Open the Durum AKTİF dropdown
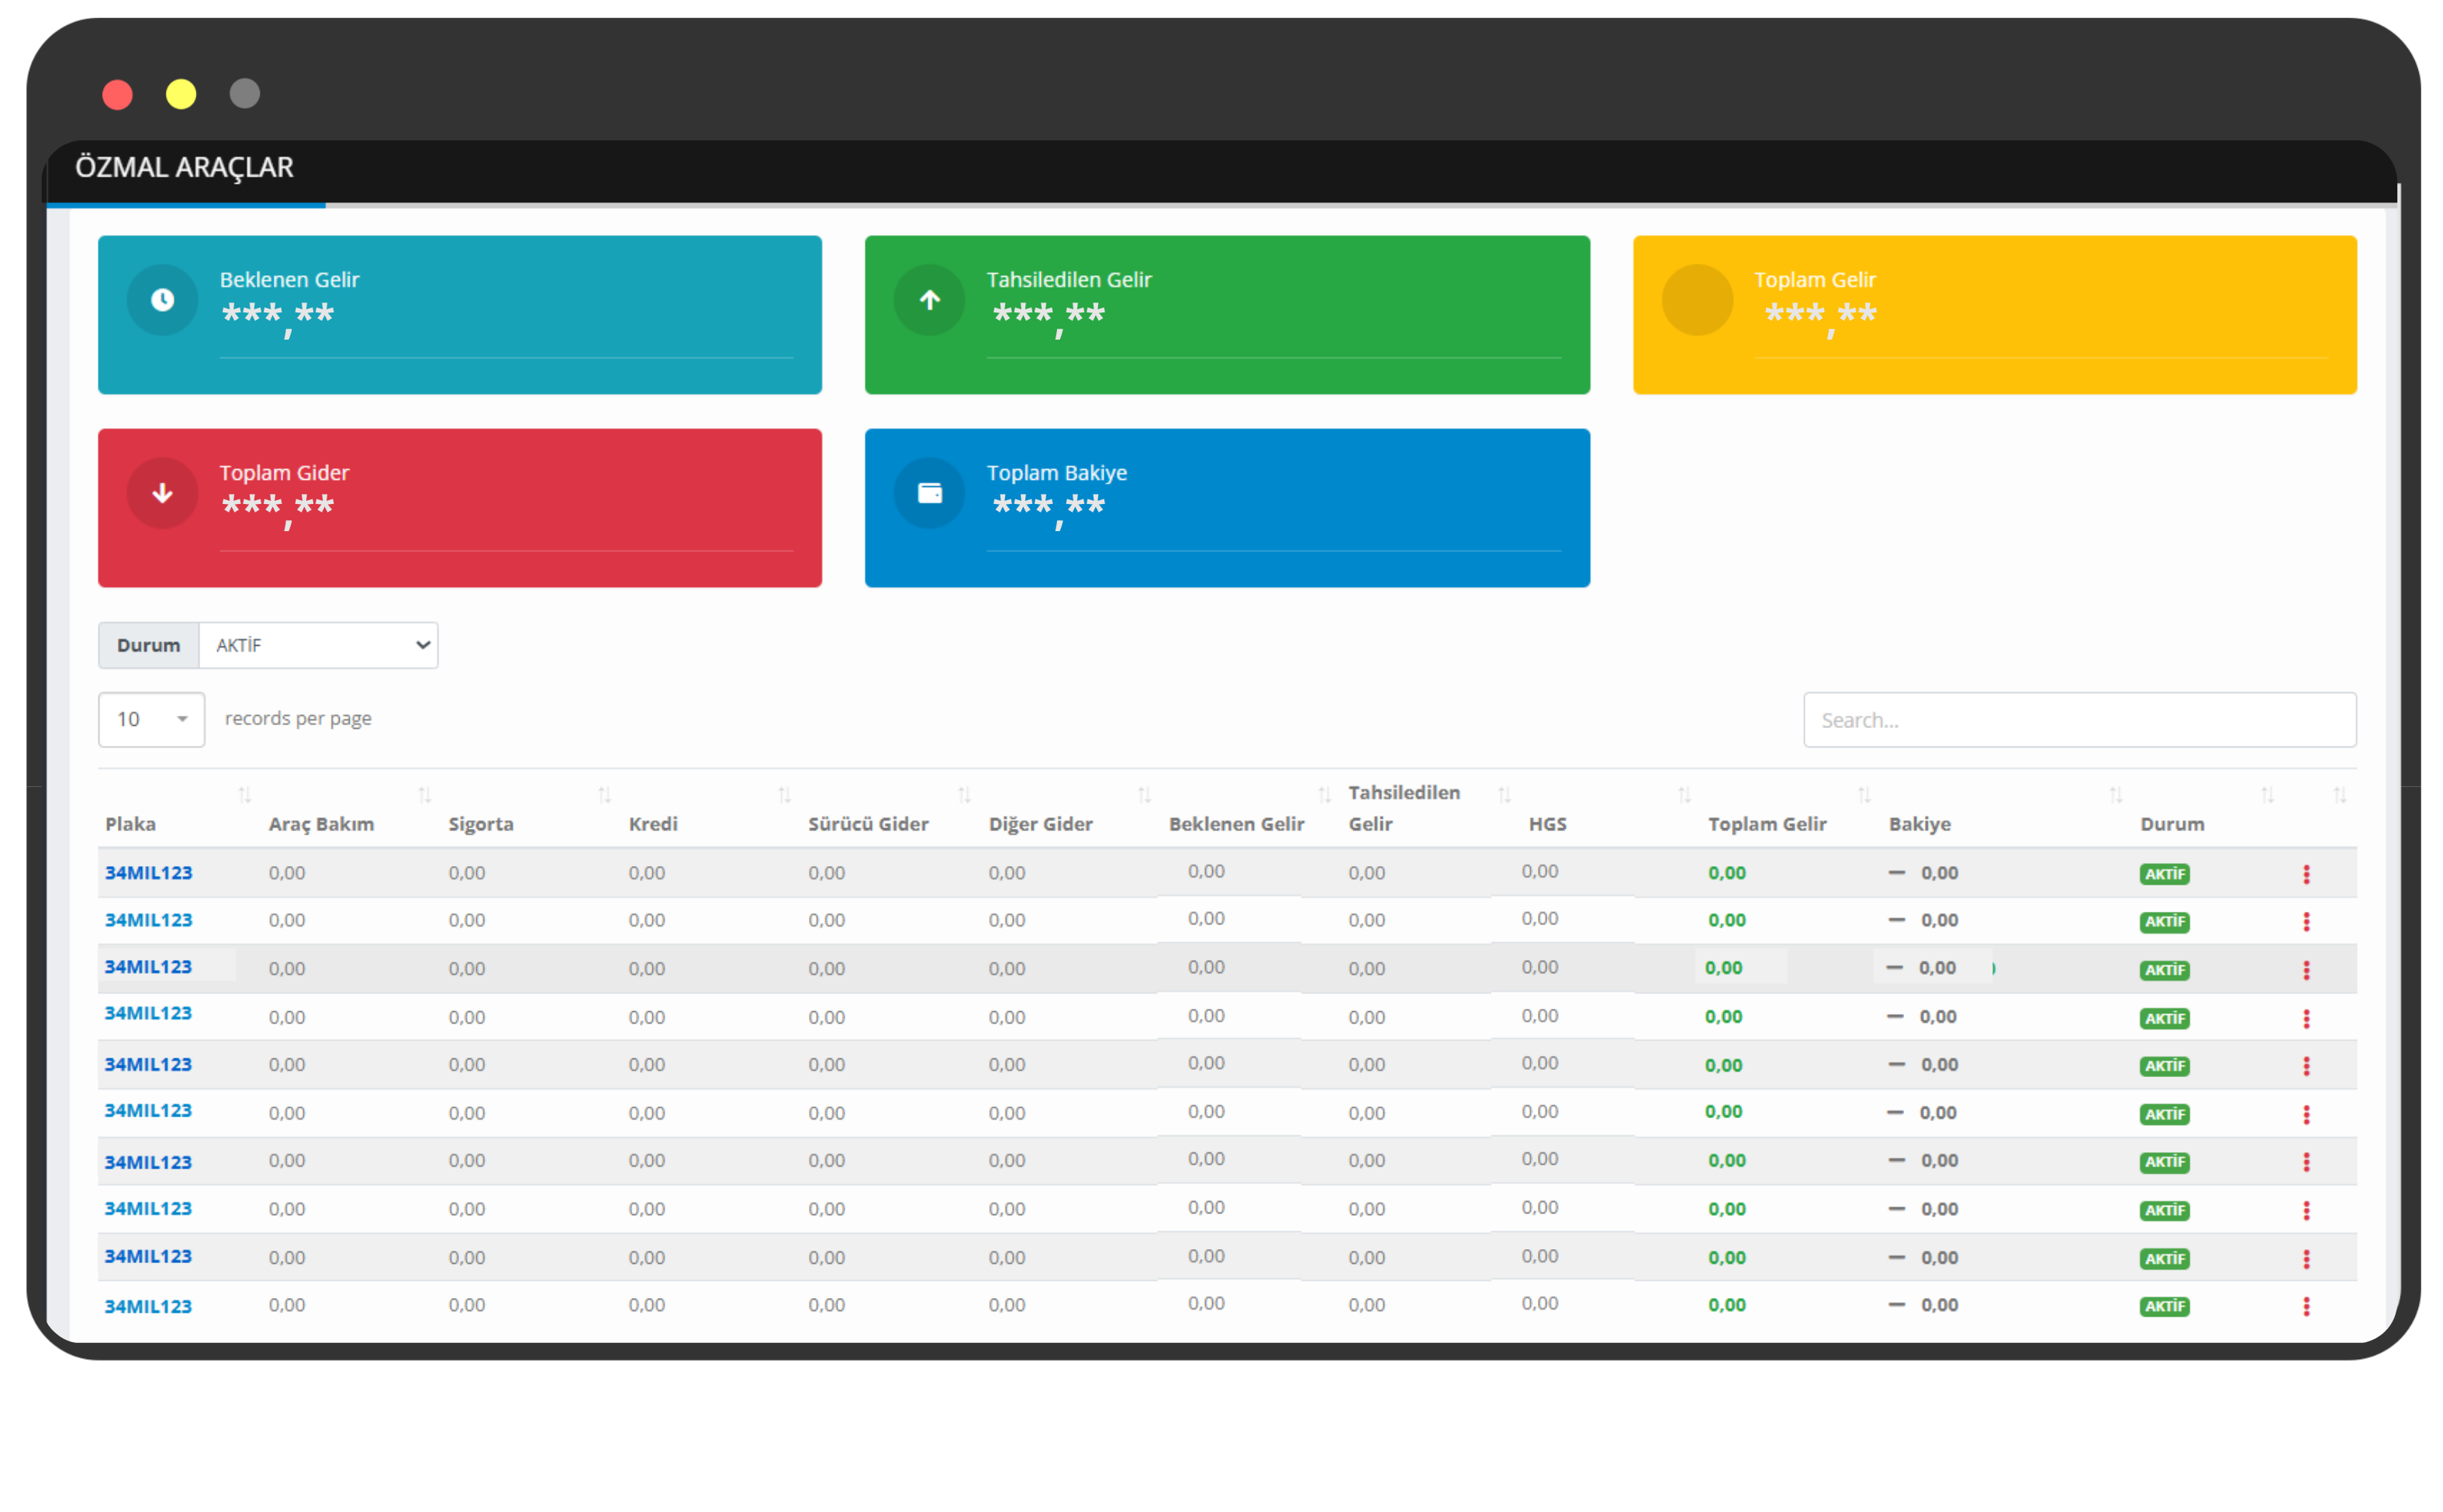This screenshot has height=1512, width=2443. click(318, 645)
